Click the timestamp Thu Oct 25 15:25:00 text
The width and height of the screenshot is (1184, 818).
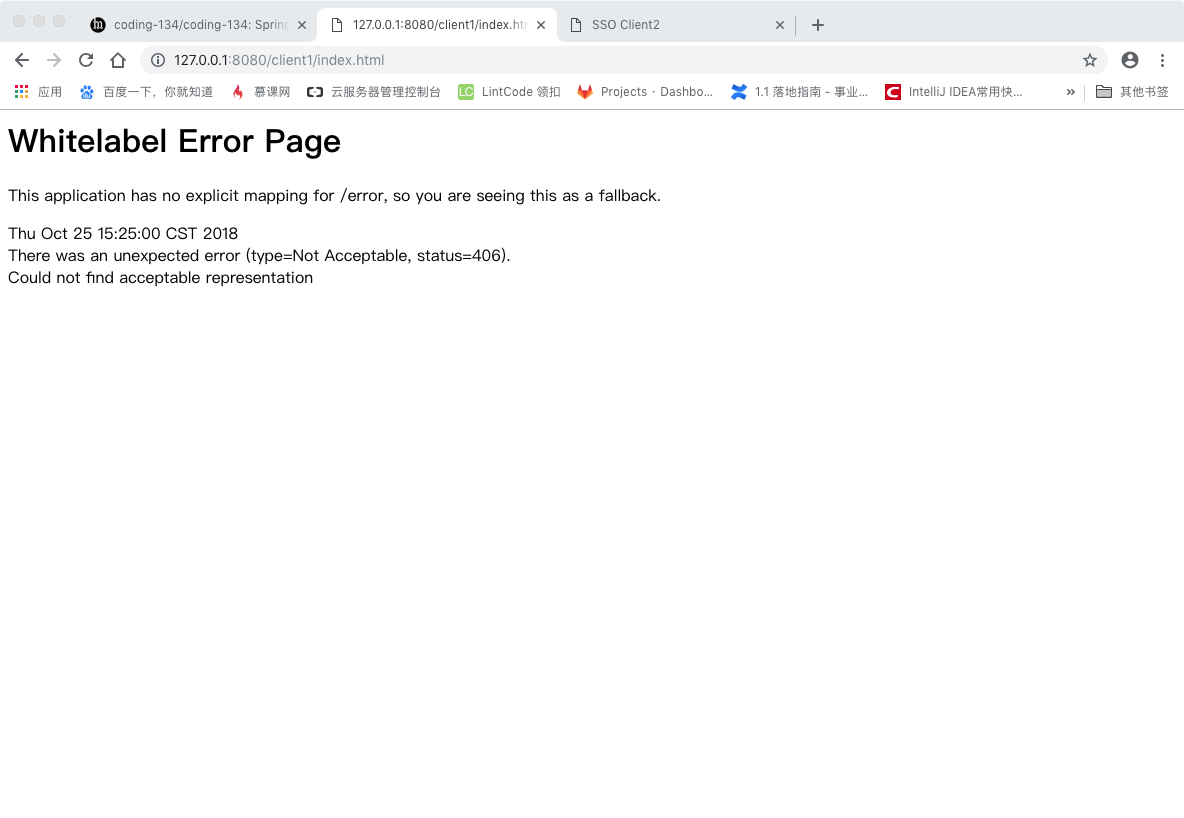click(x=123, y=233)
